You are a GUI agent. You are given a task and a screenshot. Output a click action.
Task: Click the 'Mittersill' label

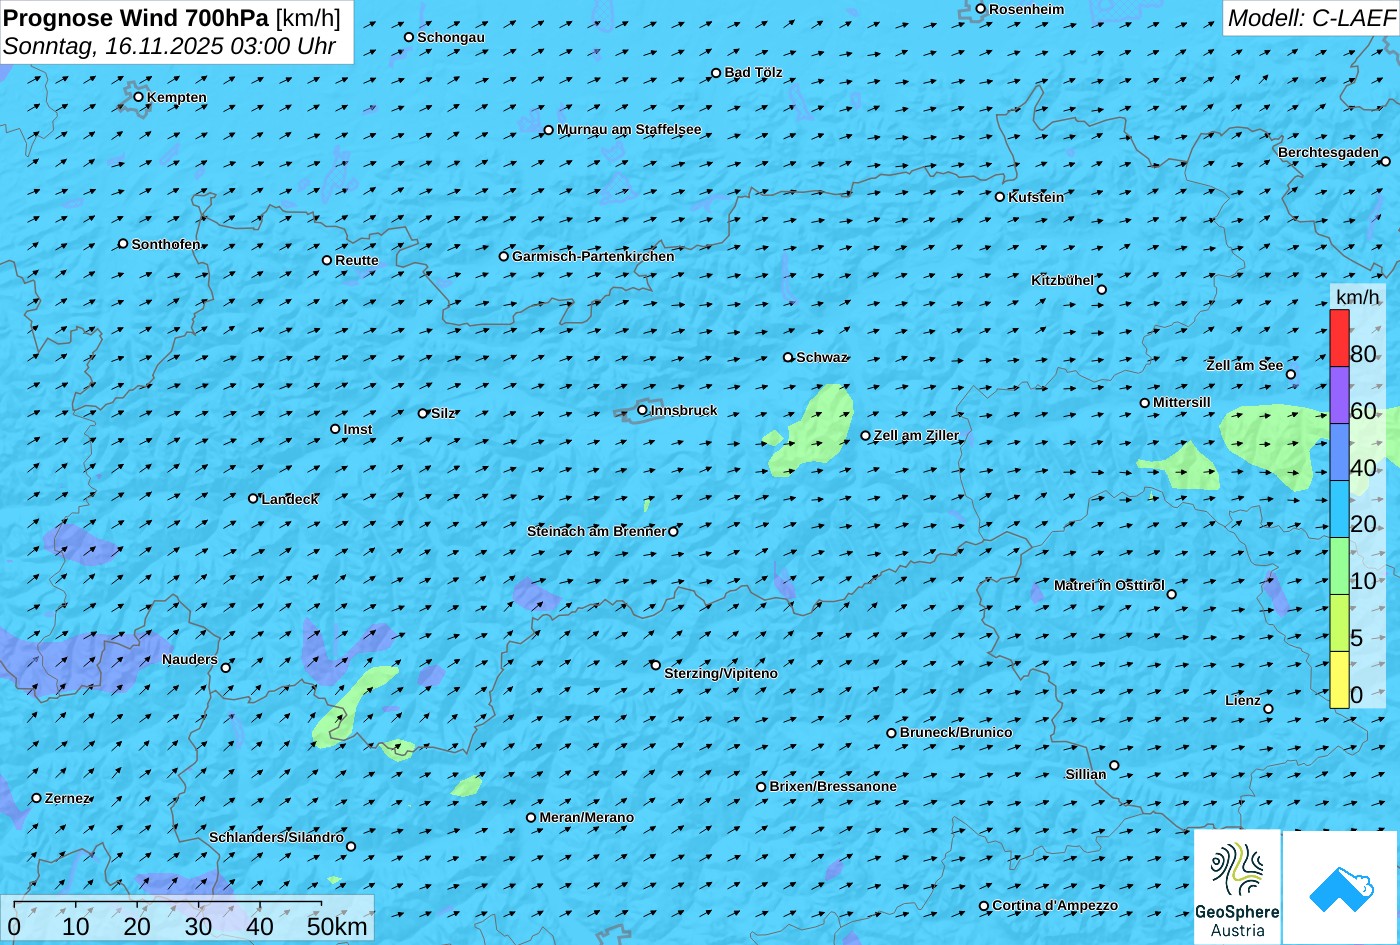pyautogui.click(x=1182, y=402)
